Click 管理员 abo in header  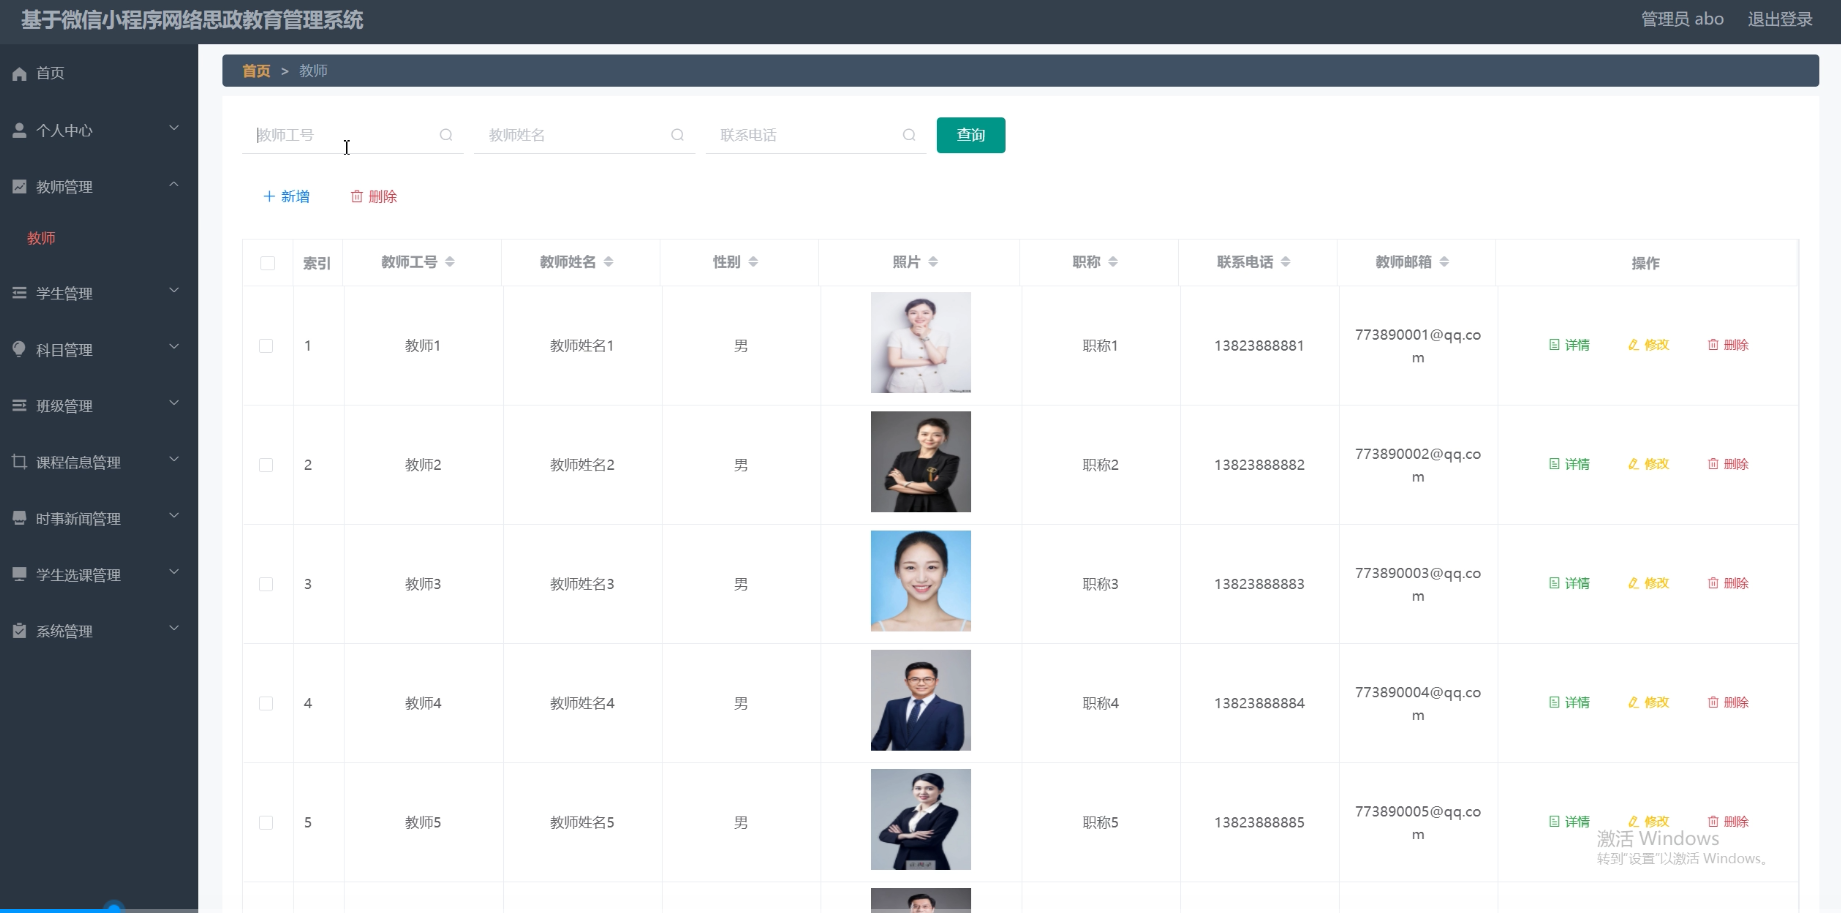pos(1682,19)
